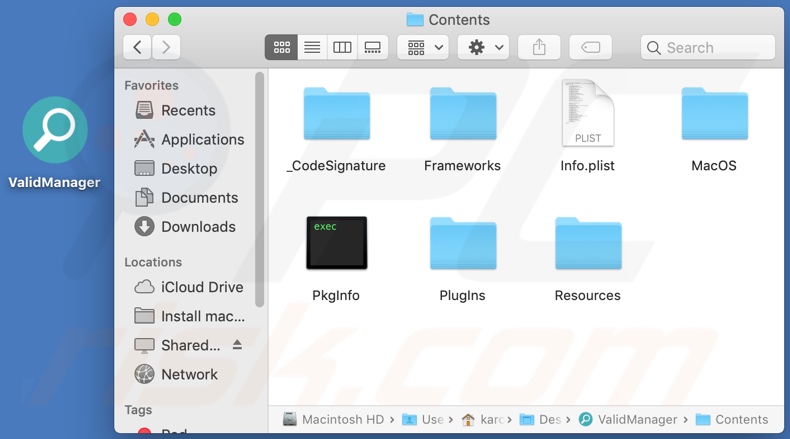790x439 pixels.
Task: Eject the Shared... volume
Action: click(237, 345)
